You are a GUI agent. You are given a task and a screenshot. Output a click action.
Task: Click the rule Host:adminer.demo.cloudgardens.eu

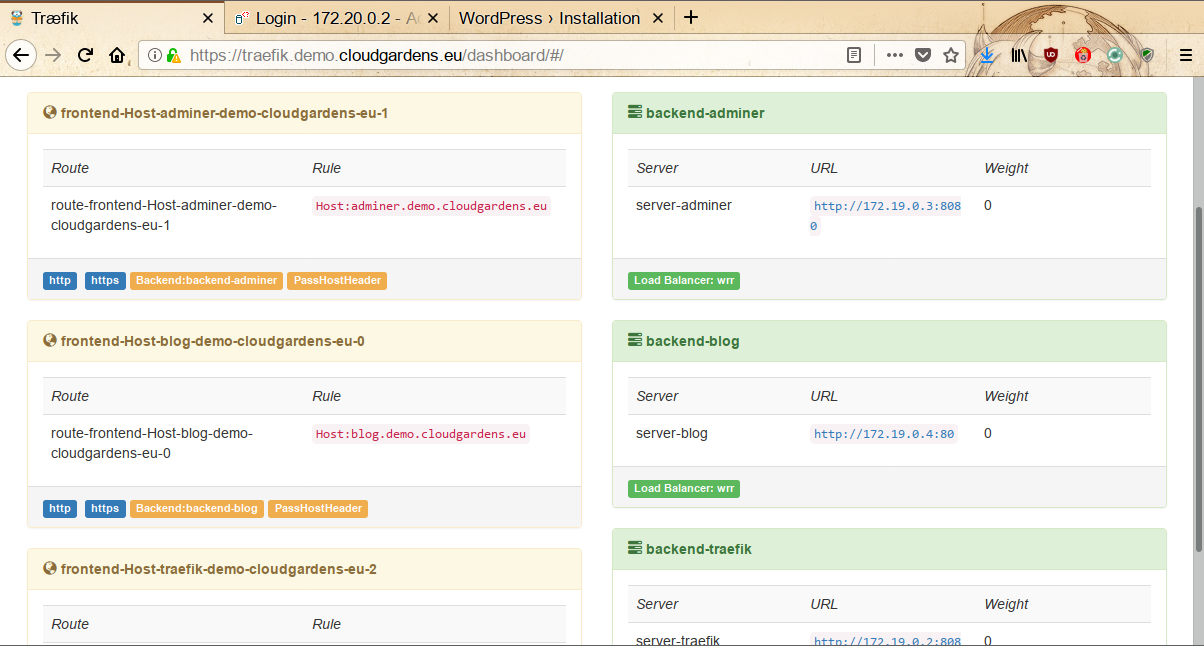click(x=431, y=206)
